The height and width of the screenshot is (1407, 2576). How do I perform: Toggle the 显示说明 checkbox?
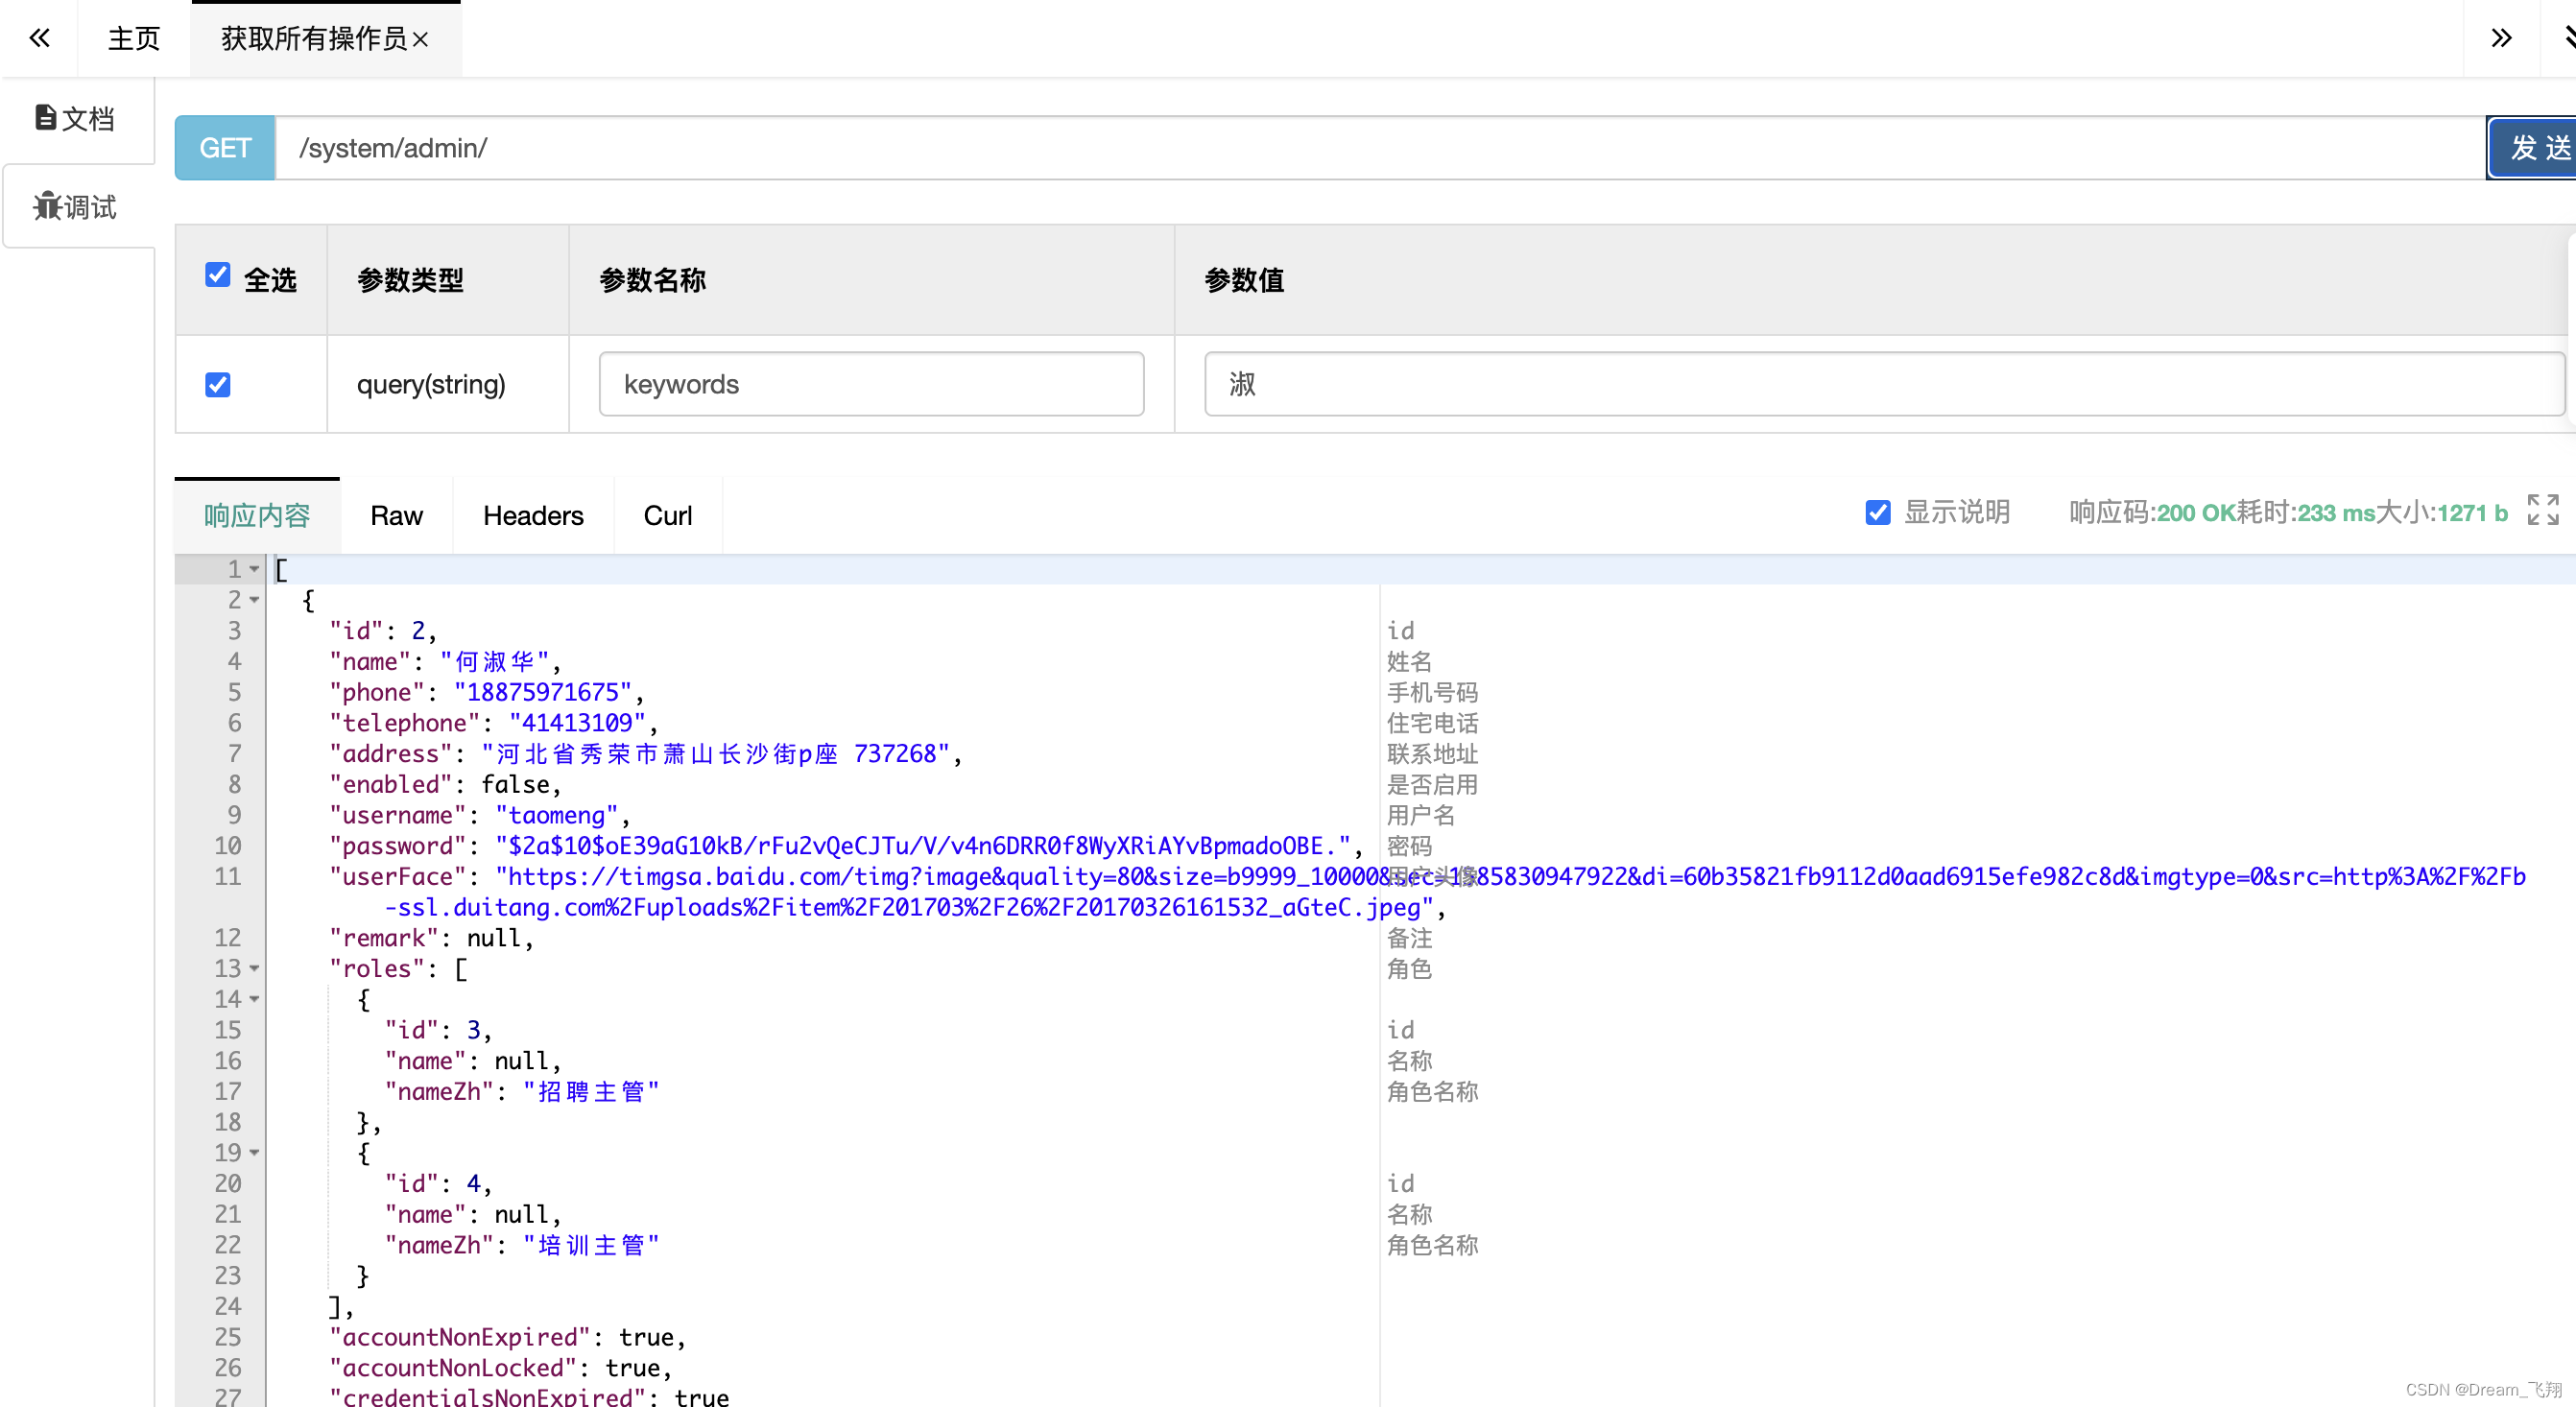pyautogui.click(x=1878, y=513)
